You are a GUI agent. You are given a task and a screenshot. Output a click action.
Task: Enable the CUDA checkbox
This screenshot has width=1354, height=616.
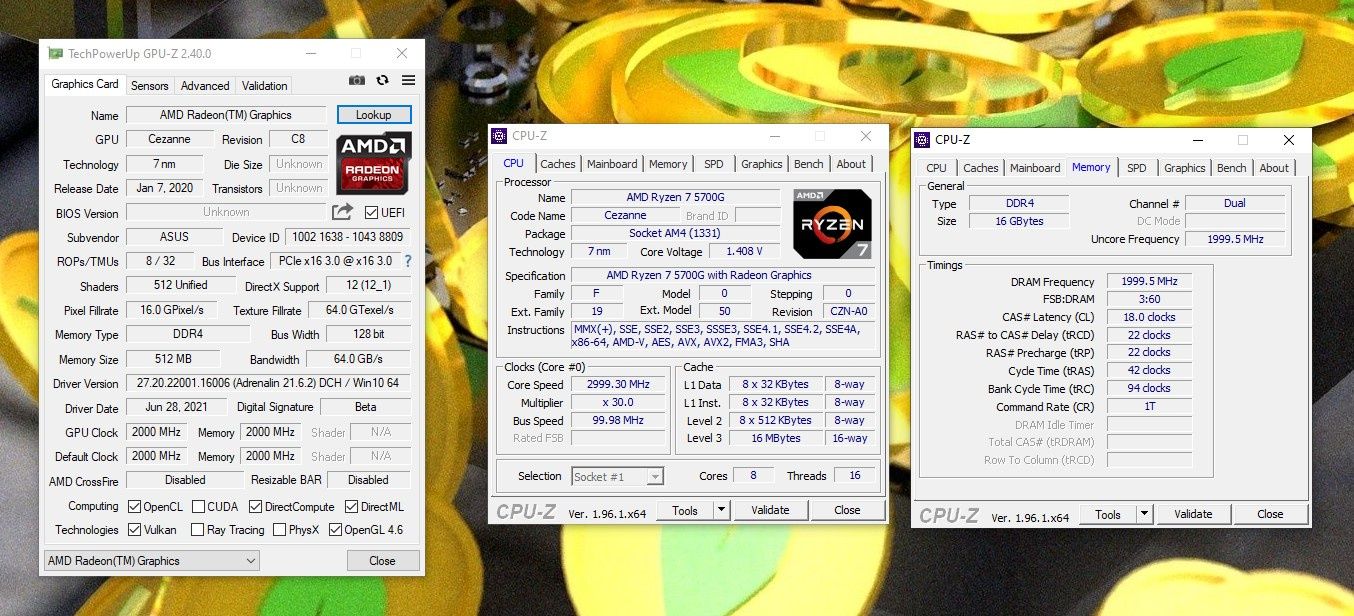click(199, 507)
